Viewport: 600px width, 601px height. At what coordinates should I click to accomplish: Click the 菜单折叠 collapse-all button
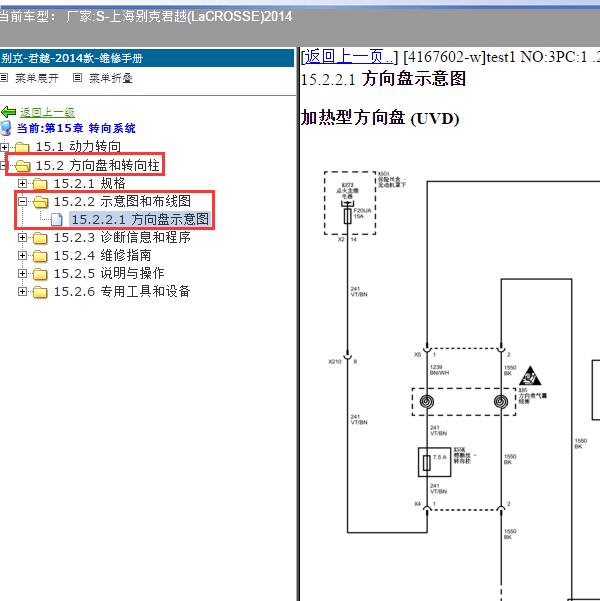(x=111, y=78)
